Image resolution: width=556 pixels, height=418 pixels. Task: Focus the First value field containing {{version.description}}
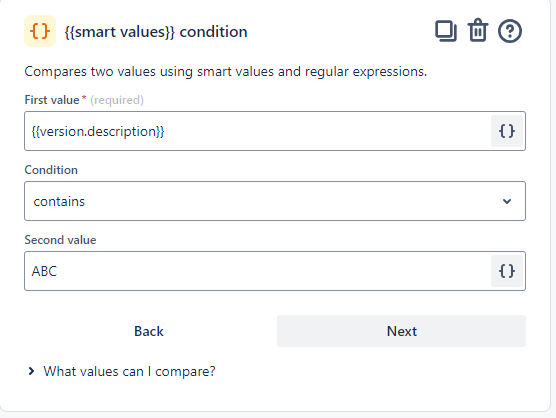(x=258, y=131)
